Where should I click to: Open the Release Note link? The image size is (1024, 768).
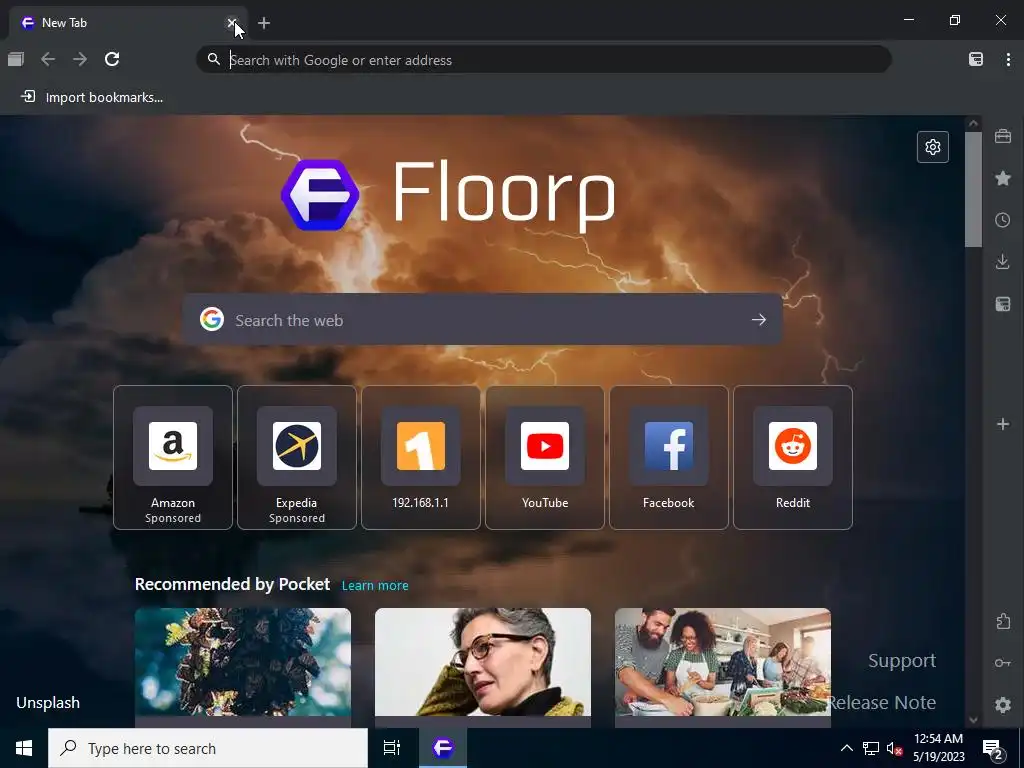[x=882, y=703]
